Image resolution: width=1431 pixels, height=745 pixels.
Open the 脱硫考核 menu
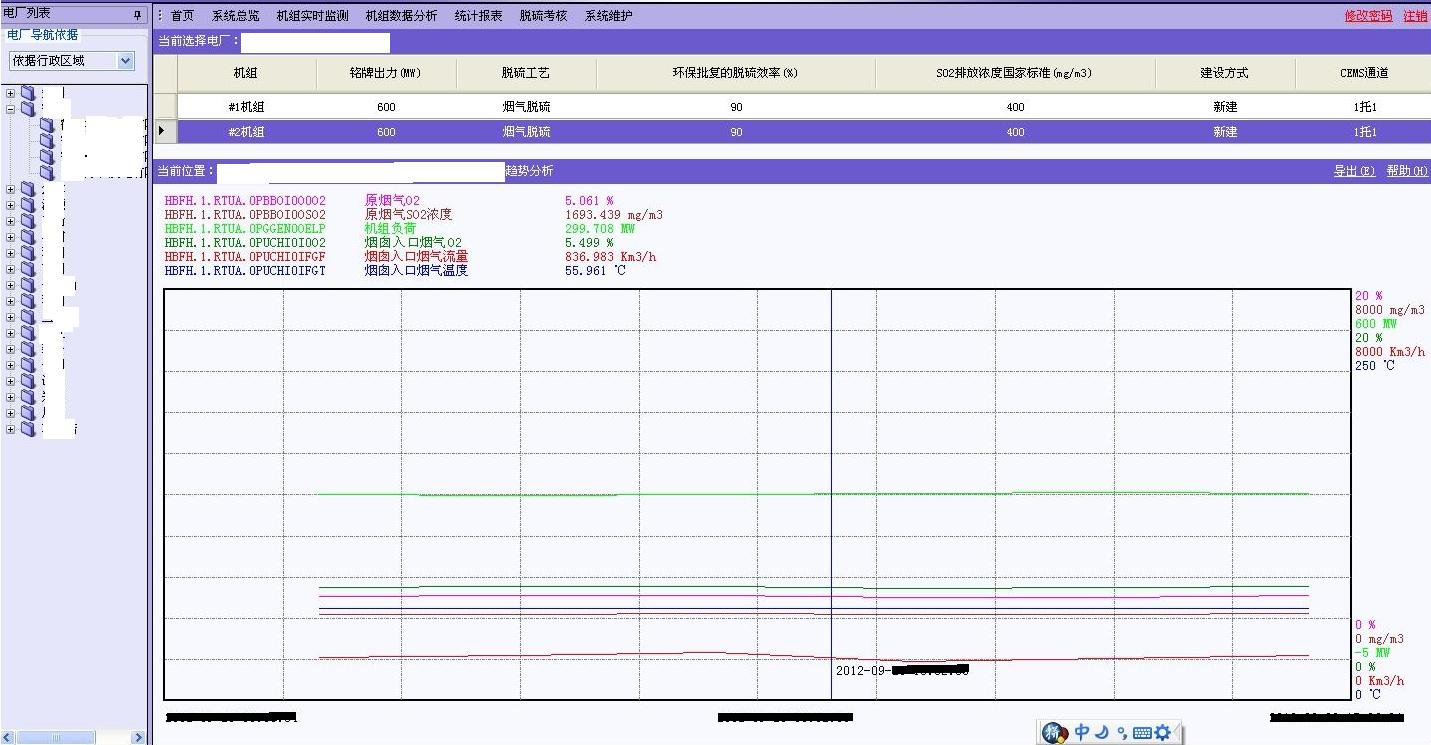pos(543,16)
